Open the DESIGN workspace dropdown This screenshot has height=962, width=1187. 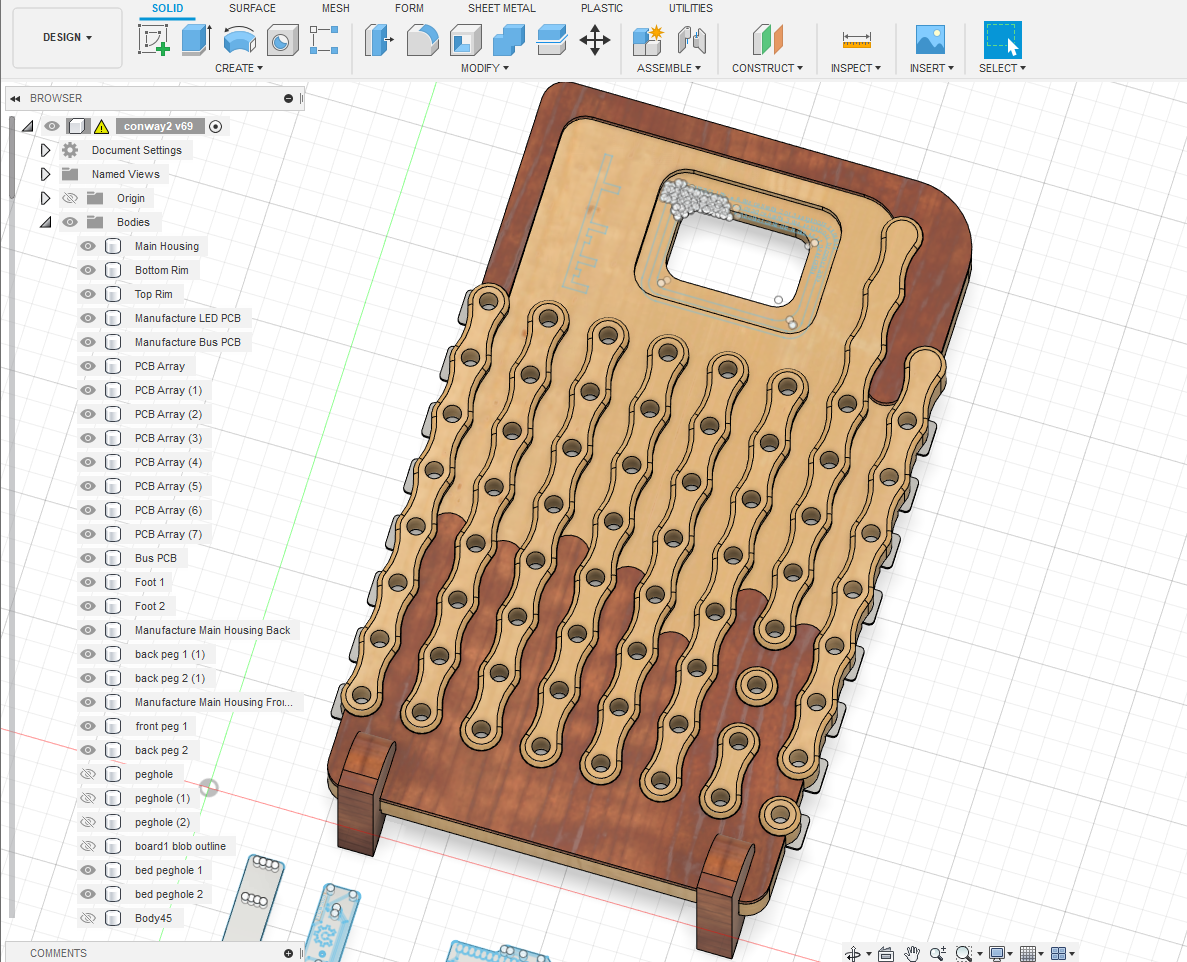click(67, 37)
